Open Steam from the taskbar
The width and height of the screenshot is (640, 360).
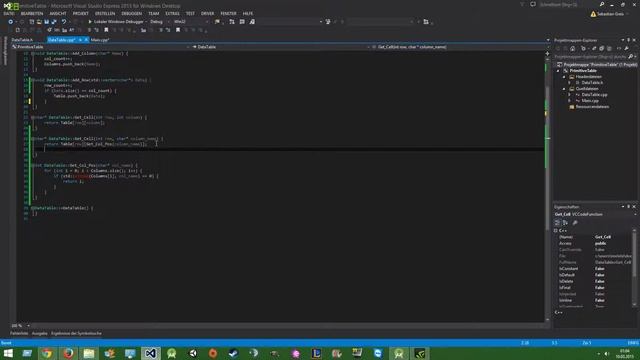click(x=233, y=353)
